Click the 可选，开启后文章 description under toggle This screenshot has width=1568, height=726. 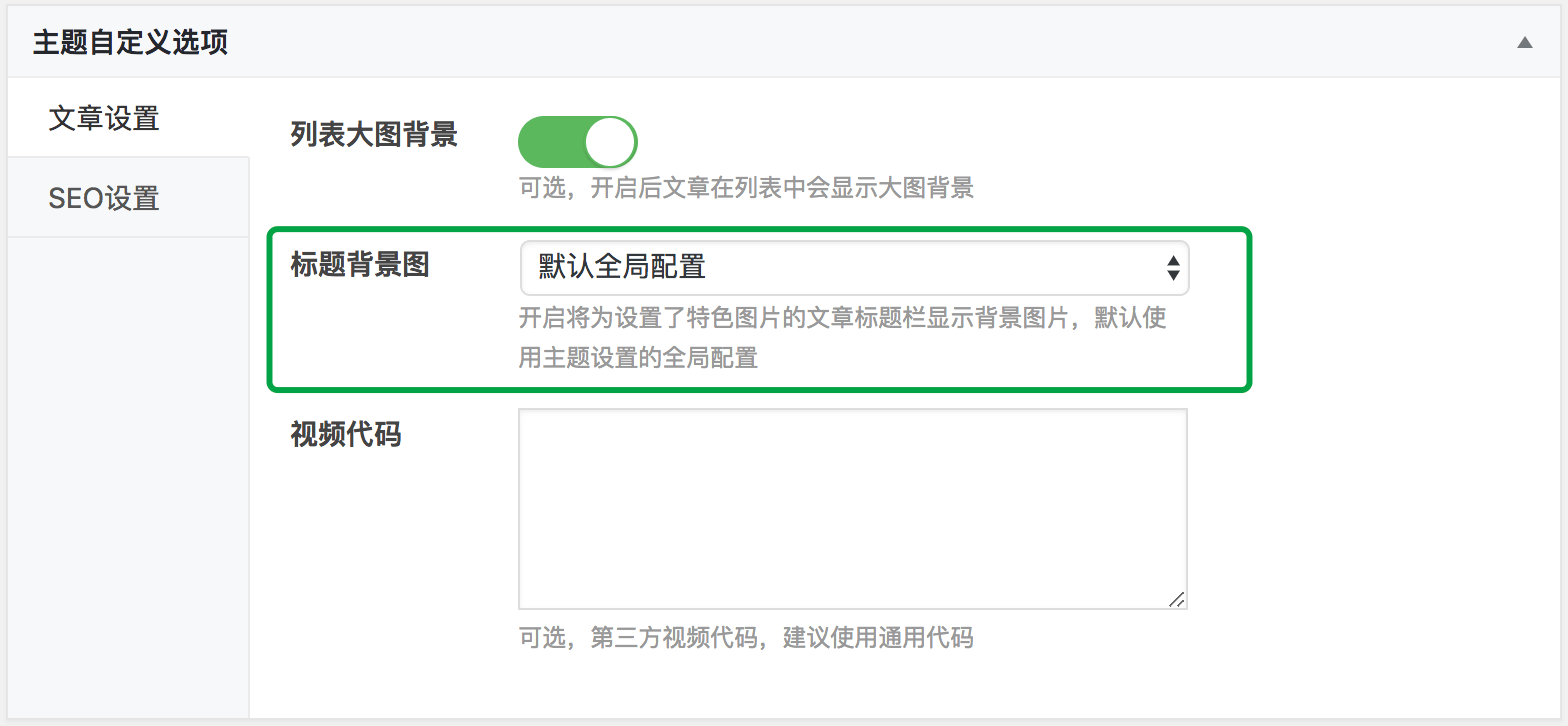(x=746, y=187)
